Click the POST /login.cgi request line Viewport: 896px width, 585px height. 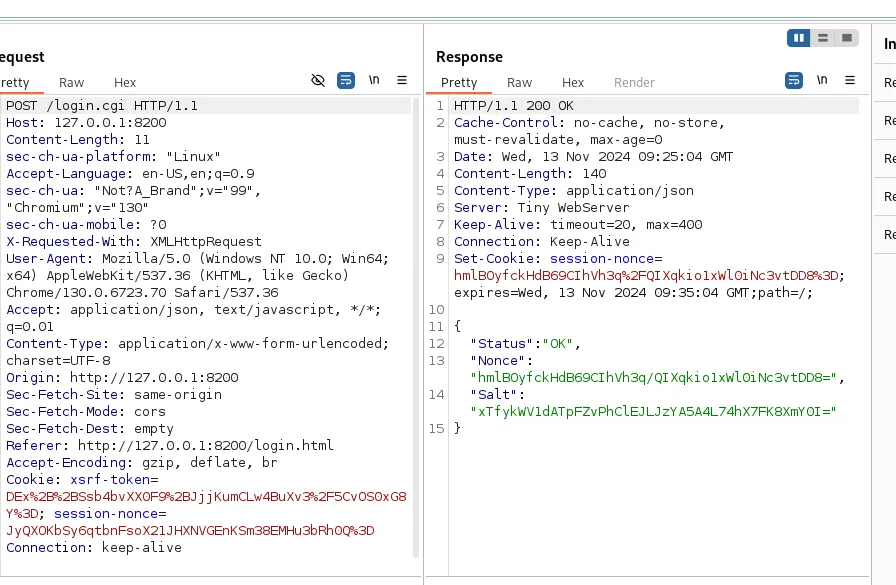click(102, 106)
